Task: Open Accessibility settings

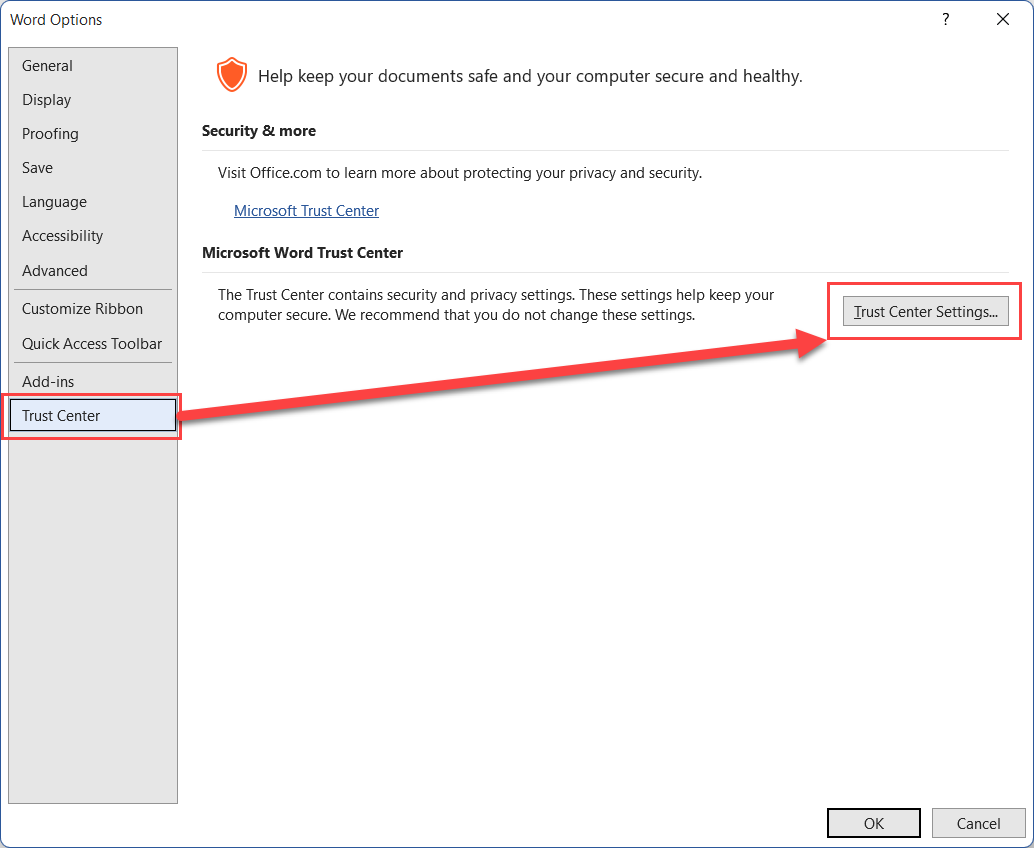Action: click(x=92, y=236)
